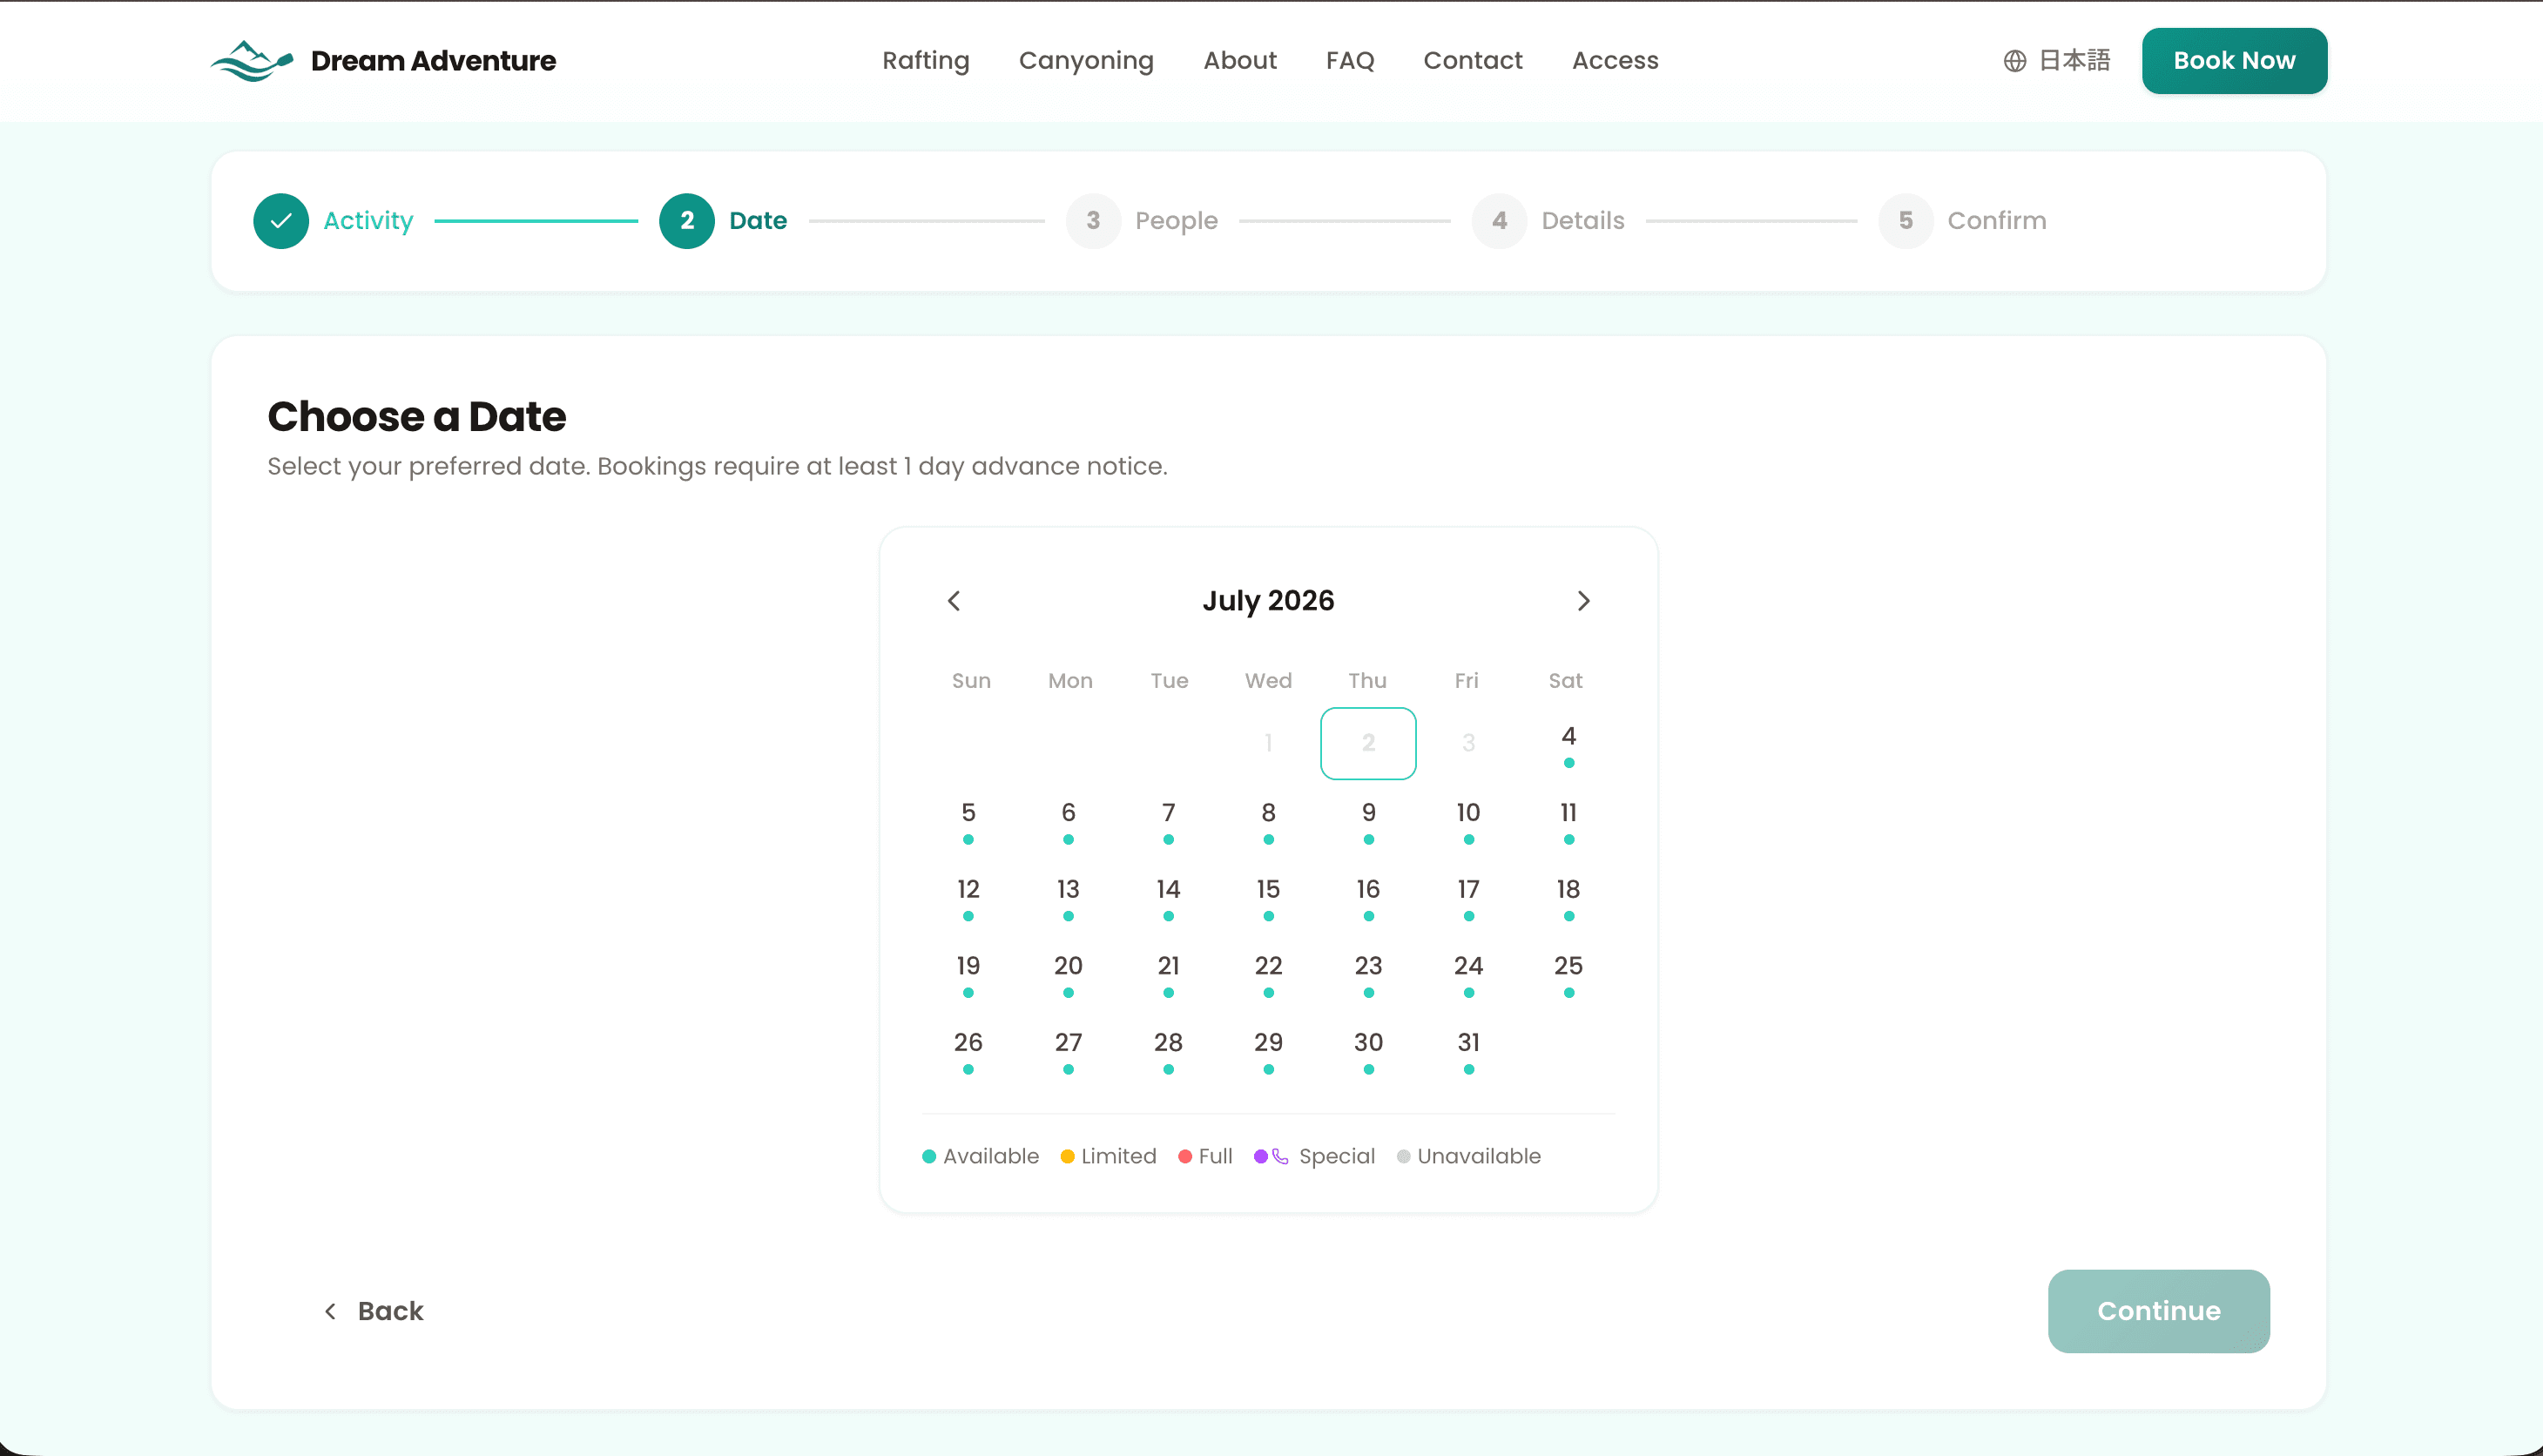Go to next month with right chevron
The image size is (2543, 1456).
click(x=1583, y=601)
